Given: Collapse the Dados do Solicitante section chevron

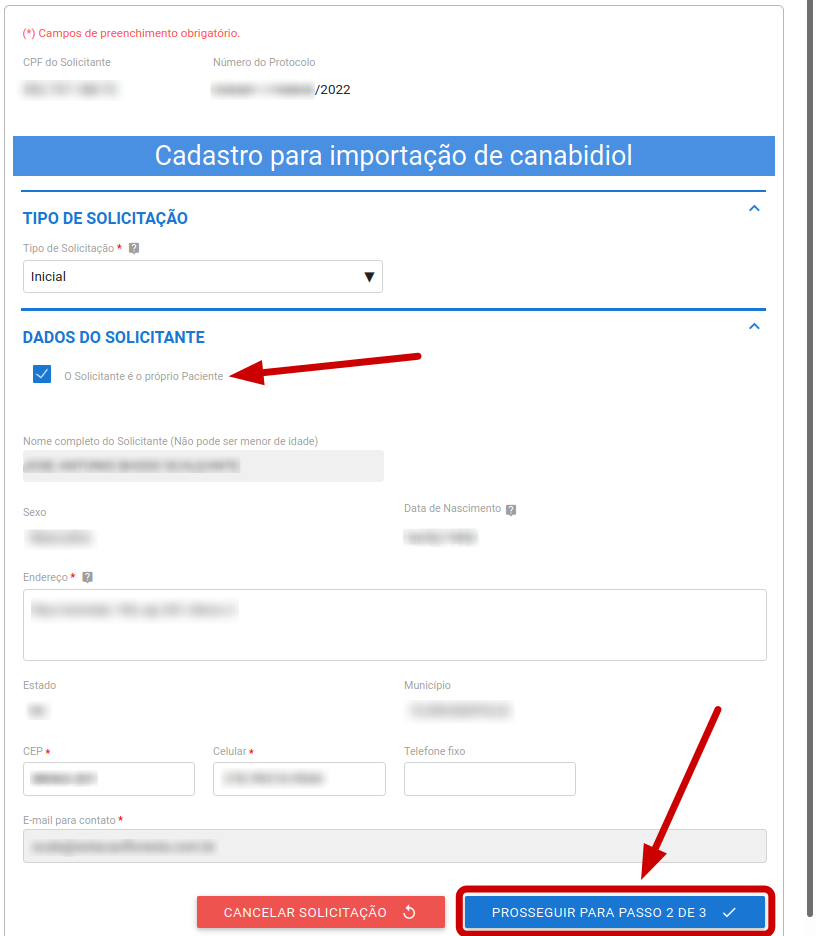Looking at the screenshot, I should point(754,326).
